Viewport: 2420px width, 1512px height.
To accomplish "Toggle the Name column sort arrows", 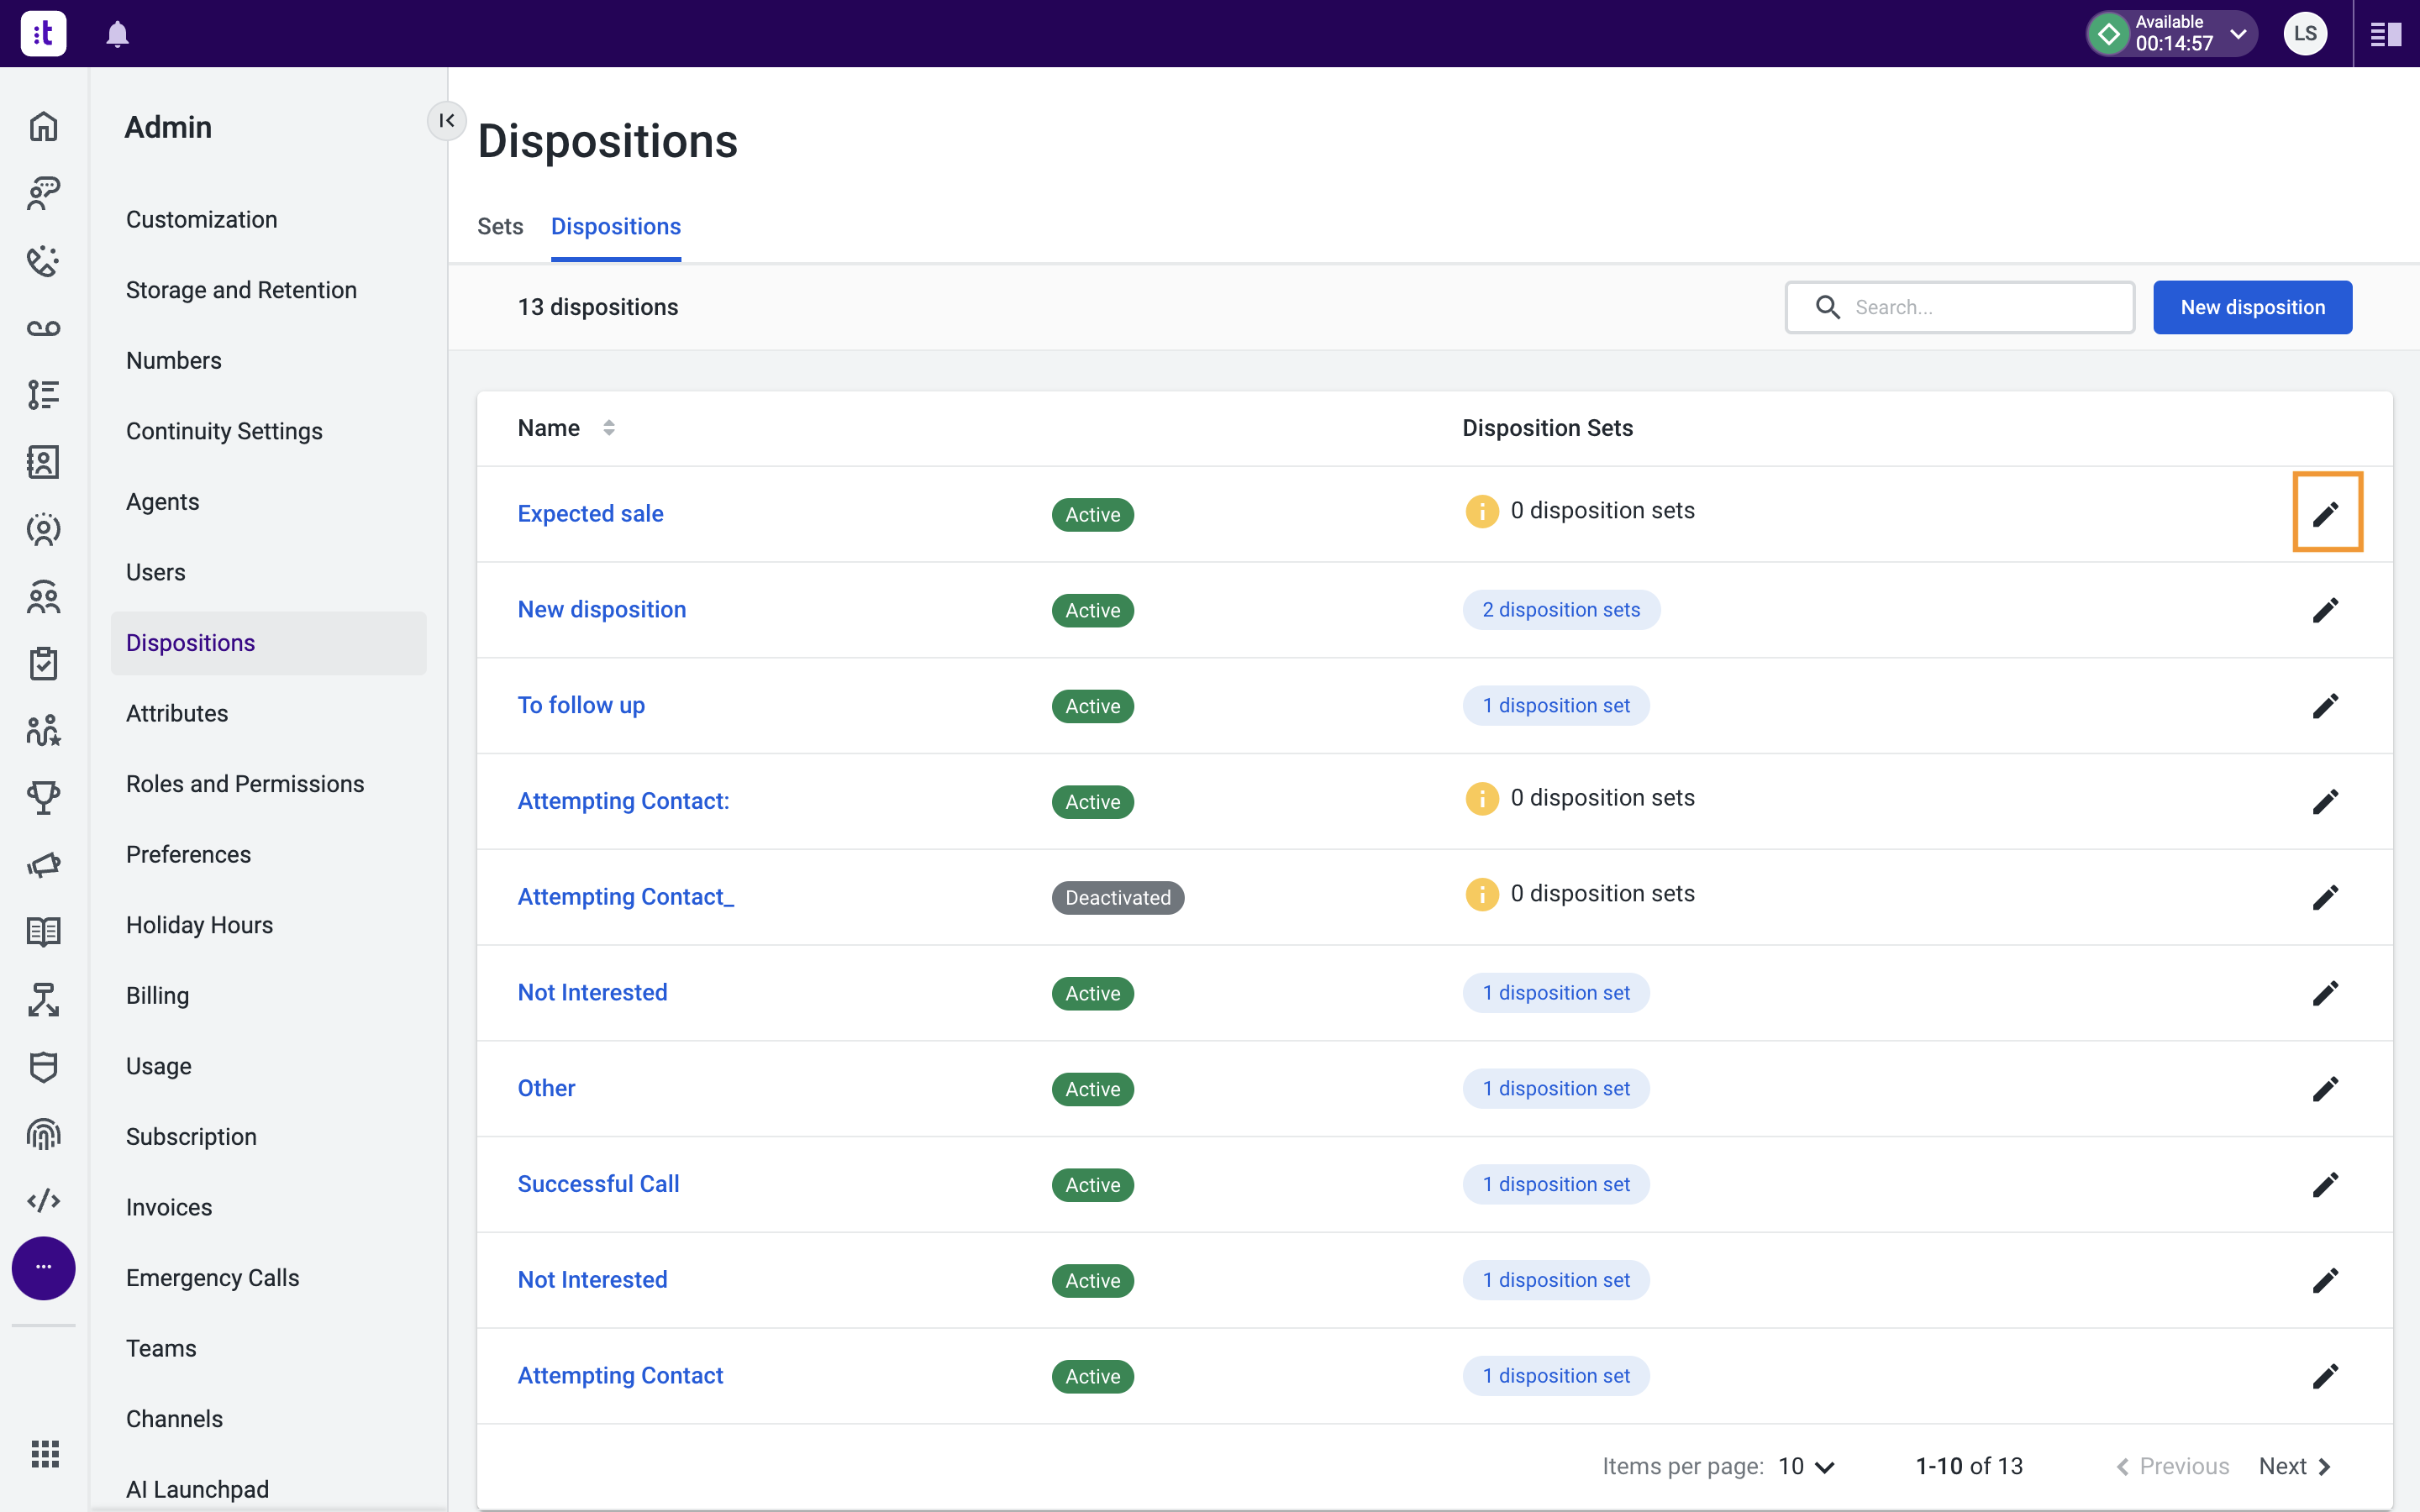I will click(x=610, y=427).
